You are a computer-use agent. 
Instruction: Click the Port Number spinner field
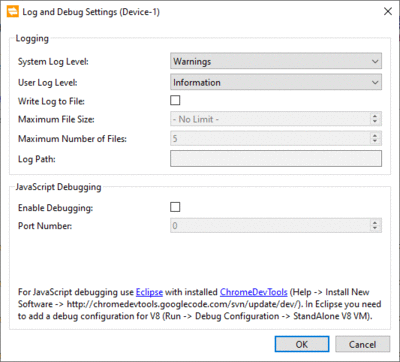coord(276,226)
